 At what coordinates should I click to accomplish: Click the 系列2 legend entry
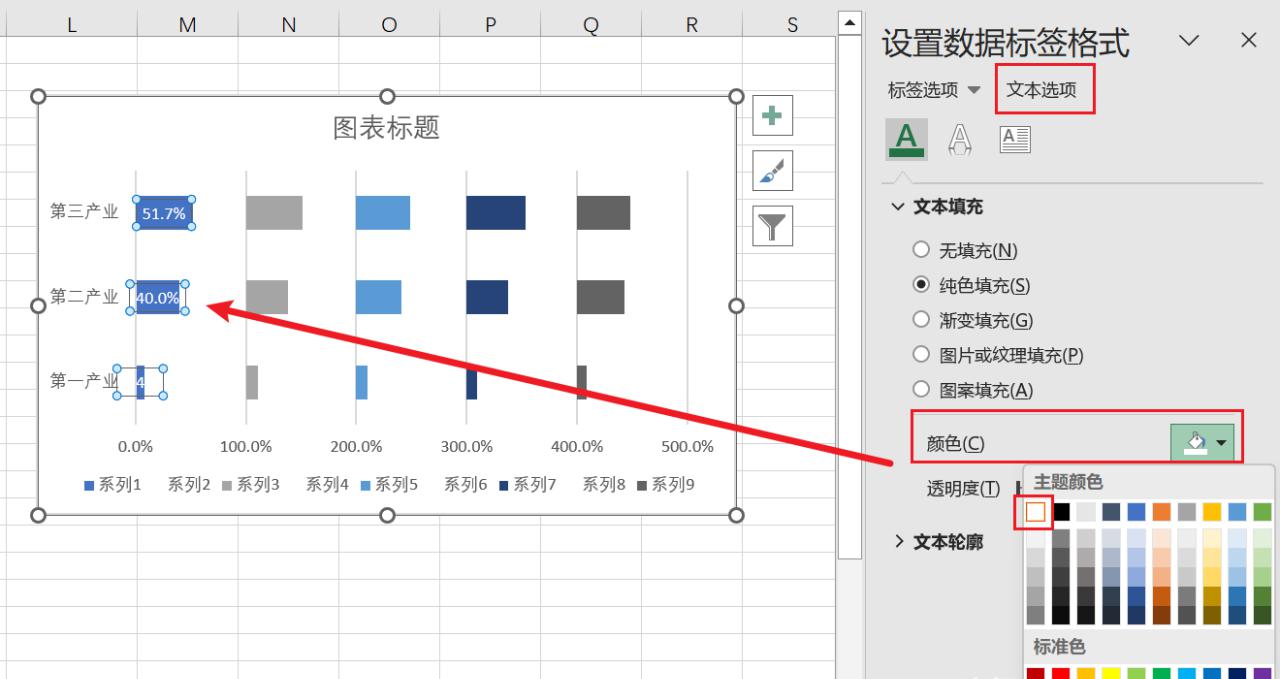[189, 485]
